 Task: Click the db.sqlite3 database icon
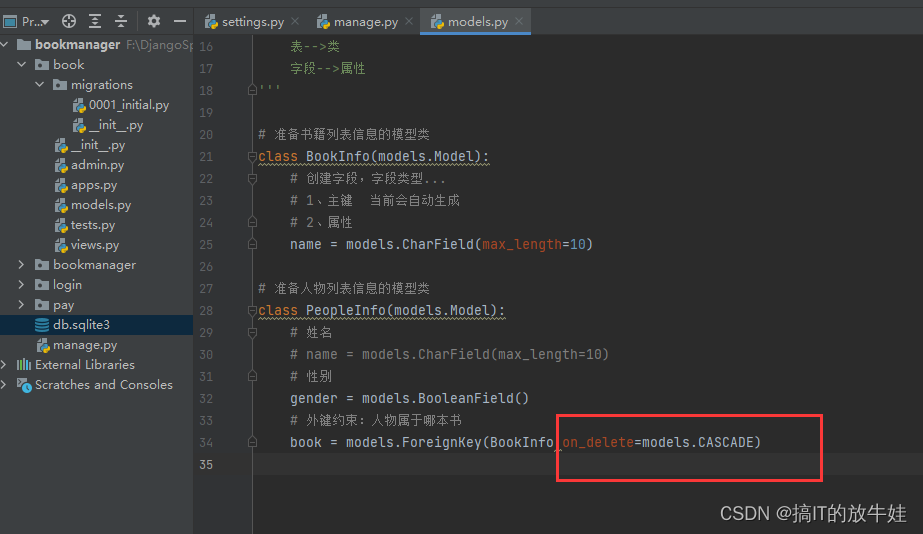tap(42, 325)
